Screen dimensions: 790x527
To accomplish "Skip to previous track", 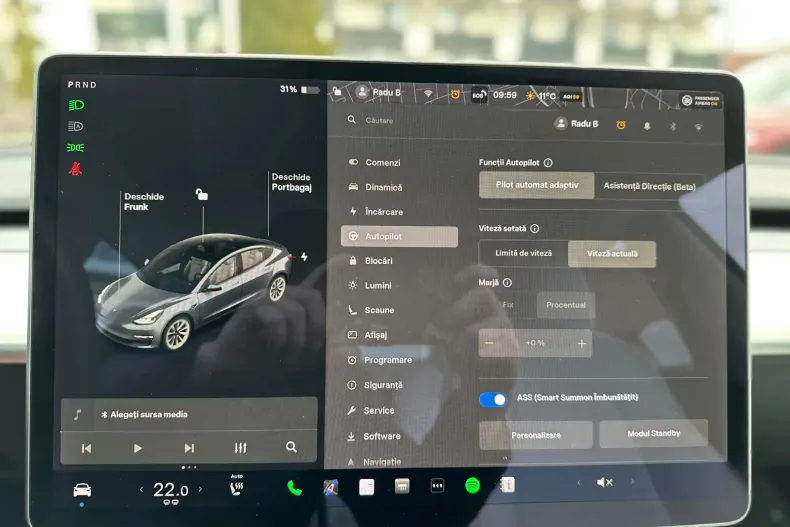I will pos(86,448).
